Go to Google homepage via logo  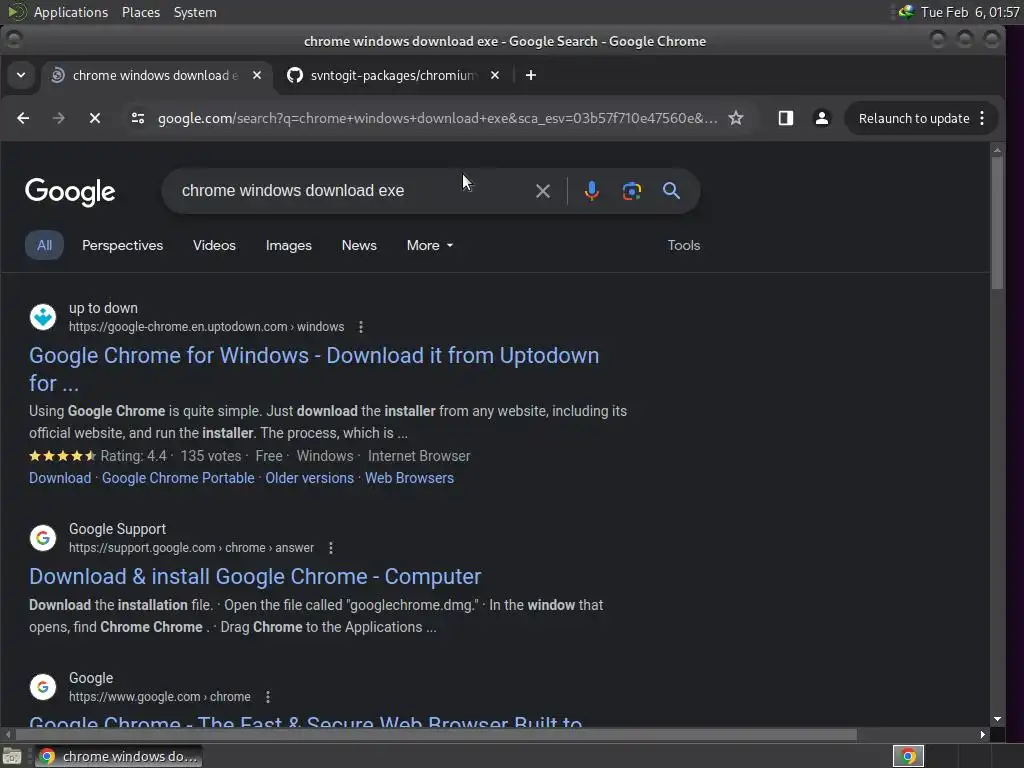70,191
